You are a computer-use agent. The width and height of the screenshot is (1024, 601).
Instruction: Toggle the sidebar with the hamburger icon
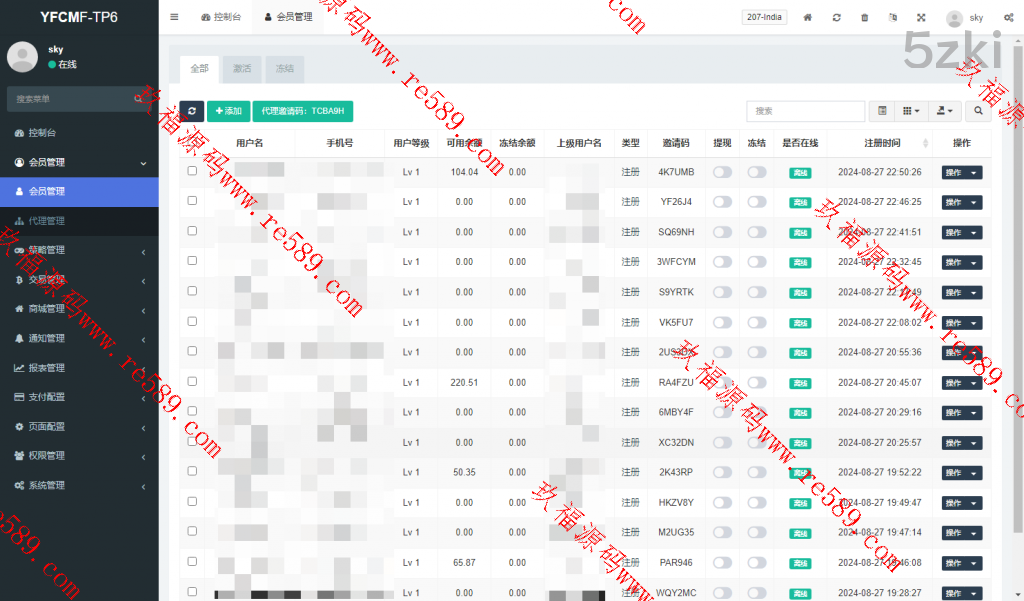[174, 17]
